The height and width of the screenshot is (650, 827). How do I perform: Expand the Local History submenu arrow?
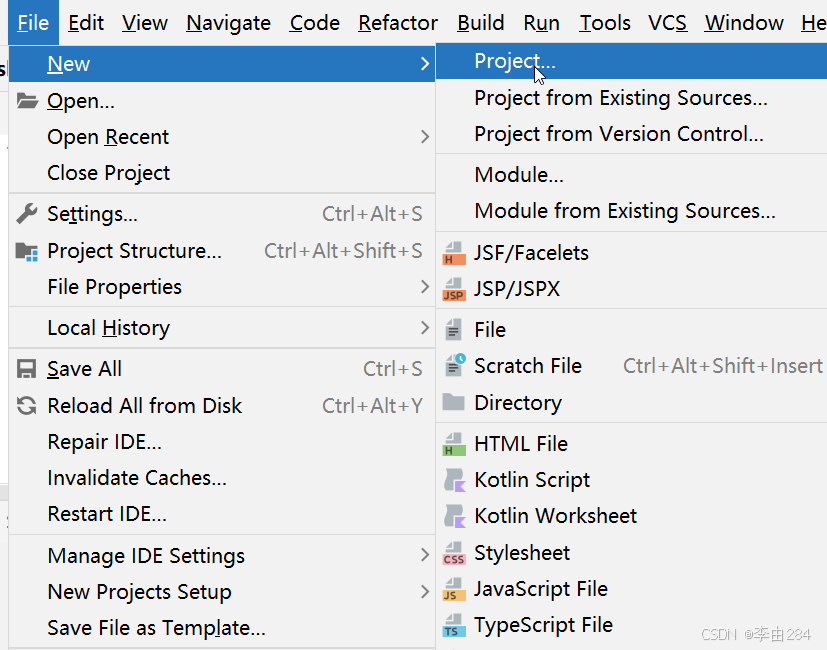click(x=425, y=328)
